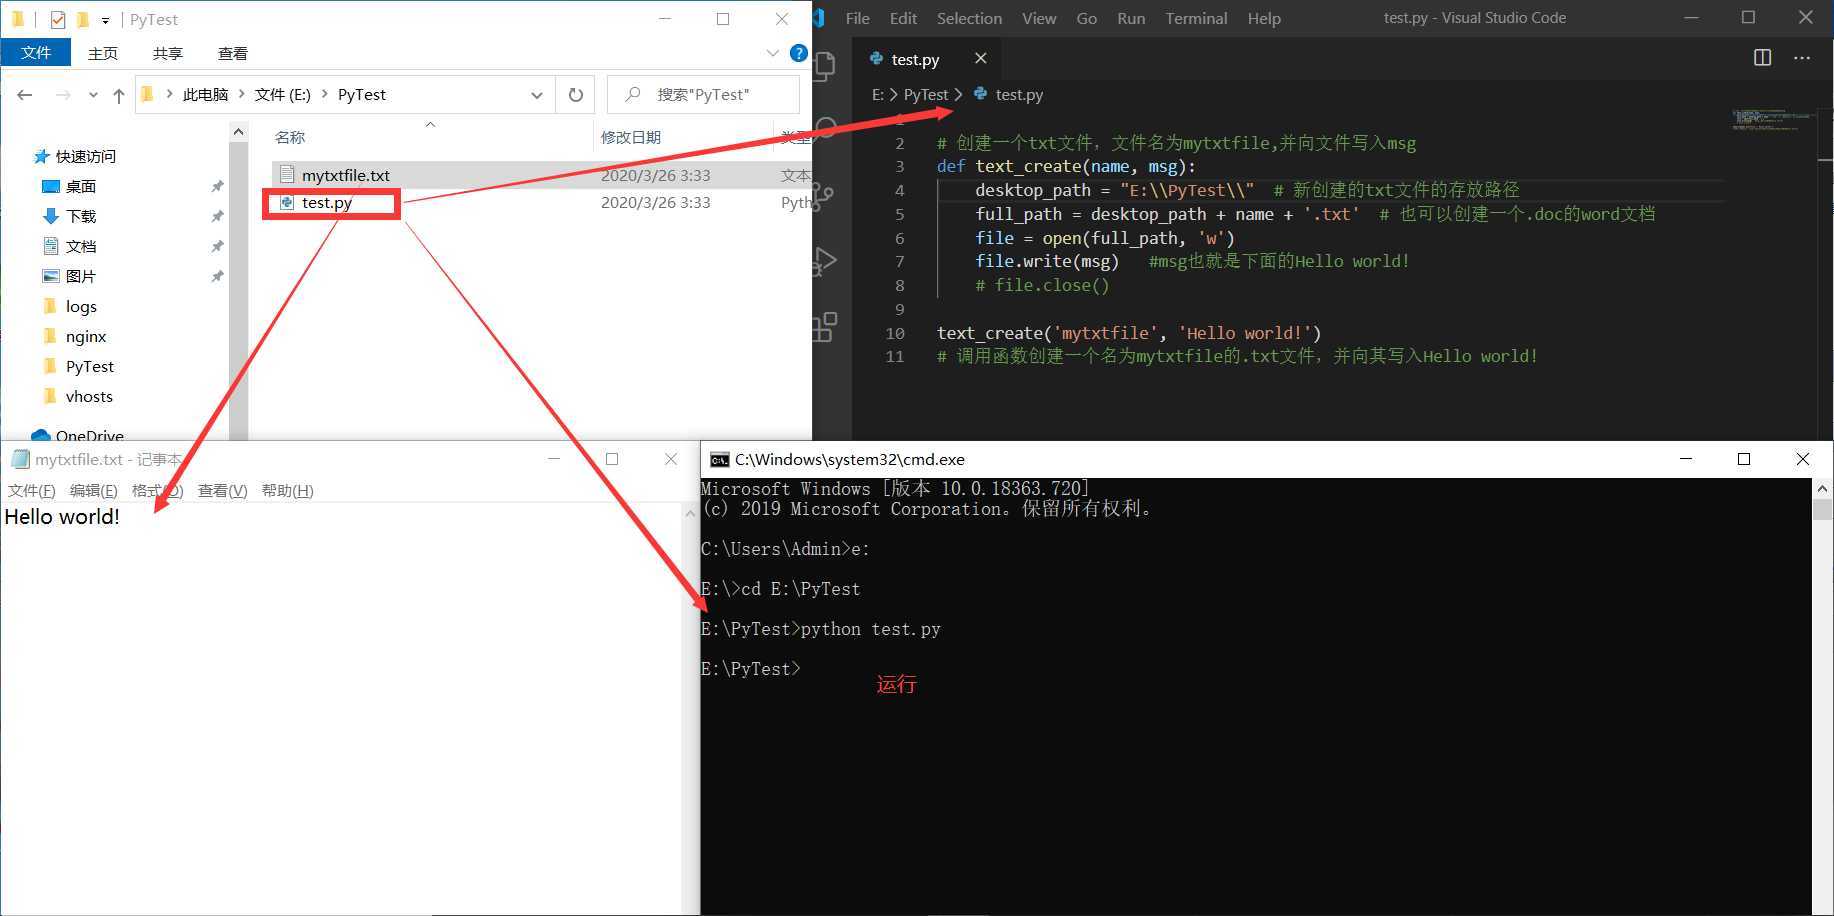Select 快速访问 in navigation pane
The width and height of the screenshot is (1834, 916).
tap(85, 156)
